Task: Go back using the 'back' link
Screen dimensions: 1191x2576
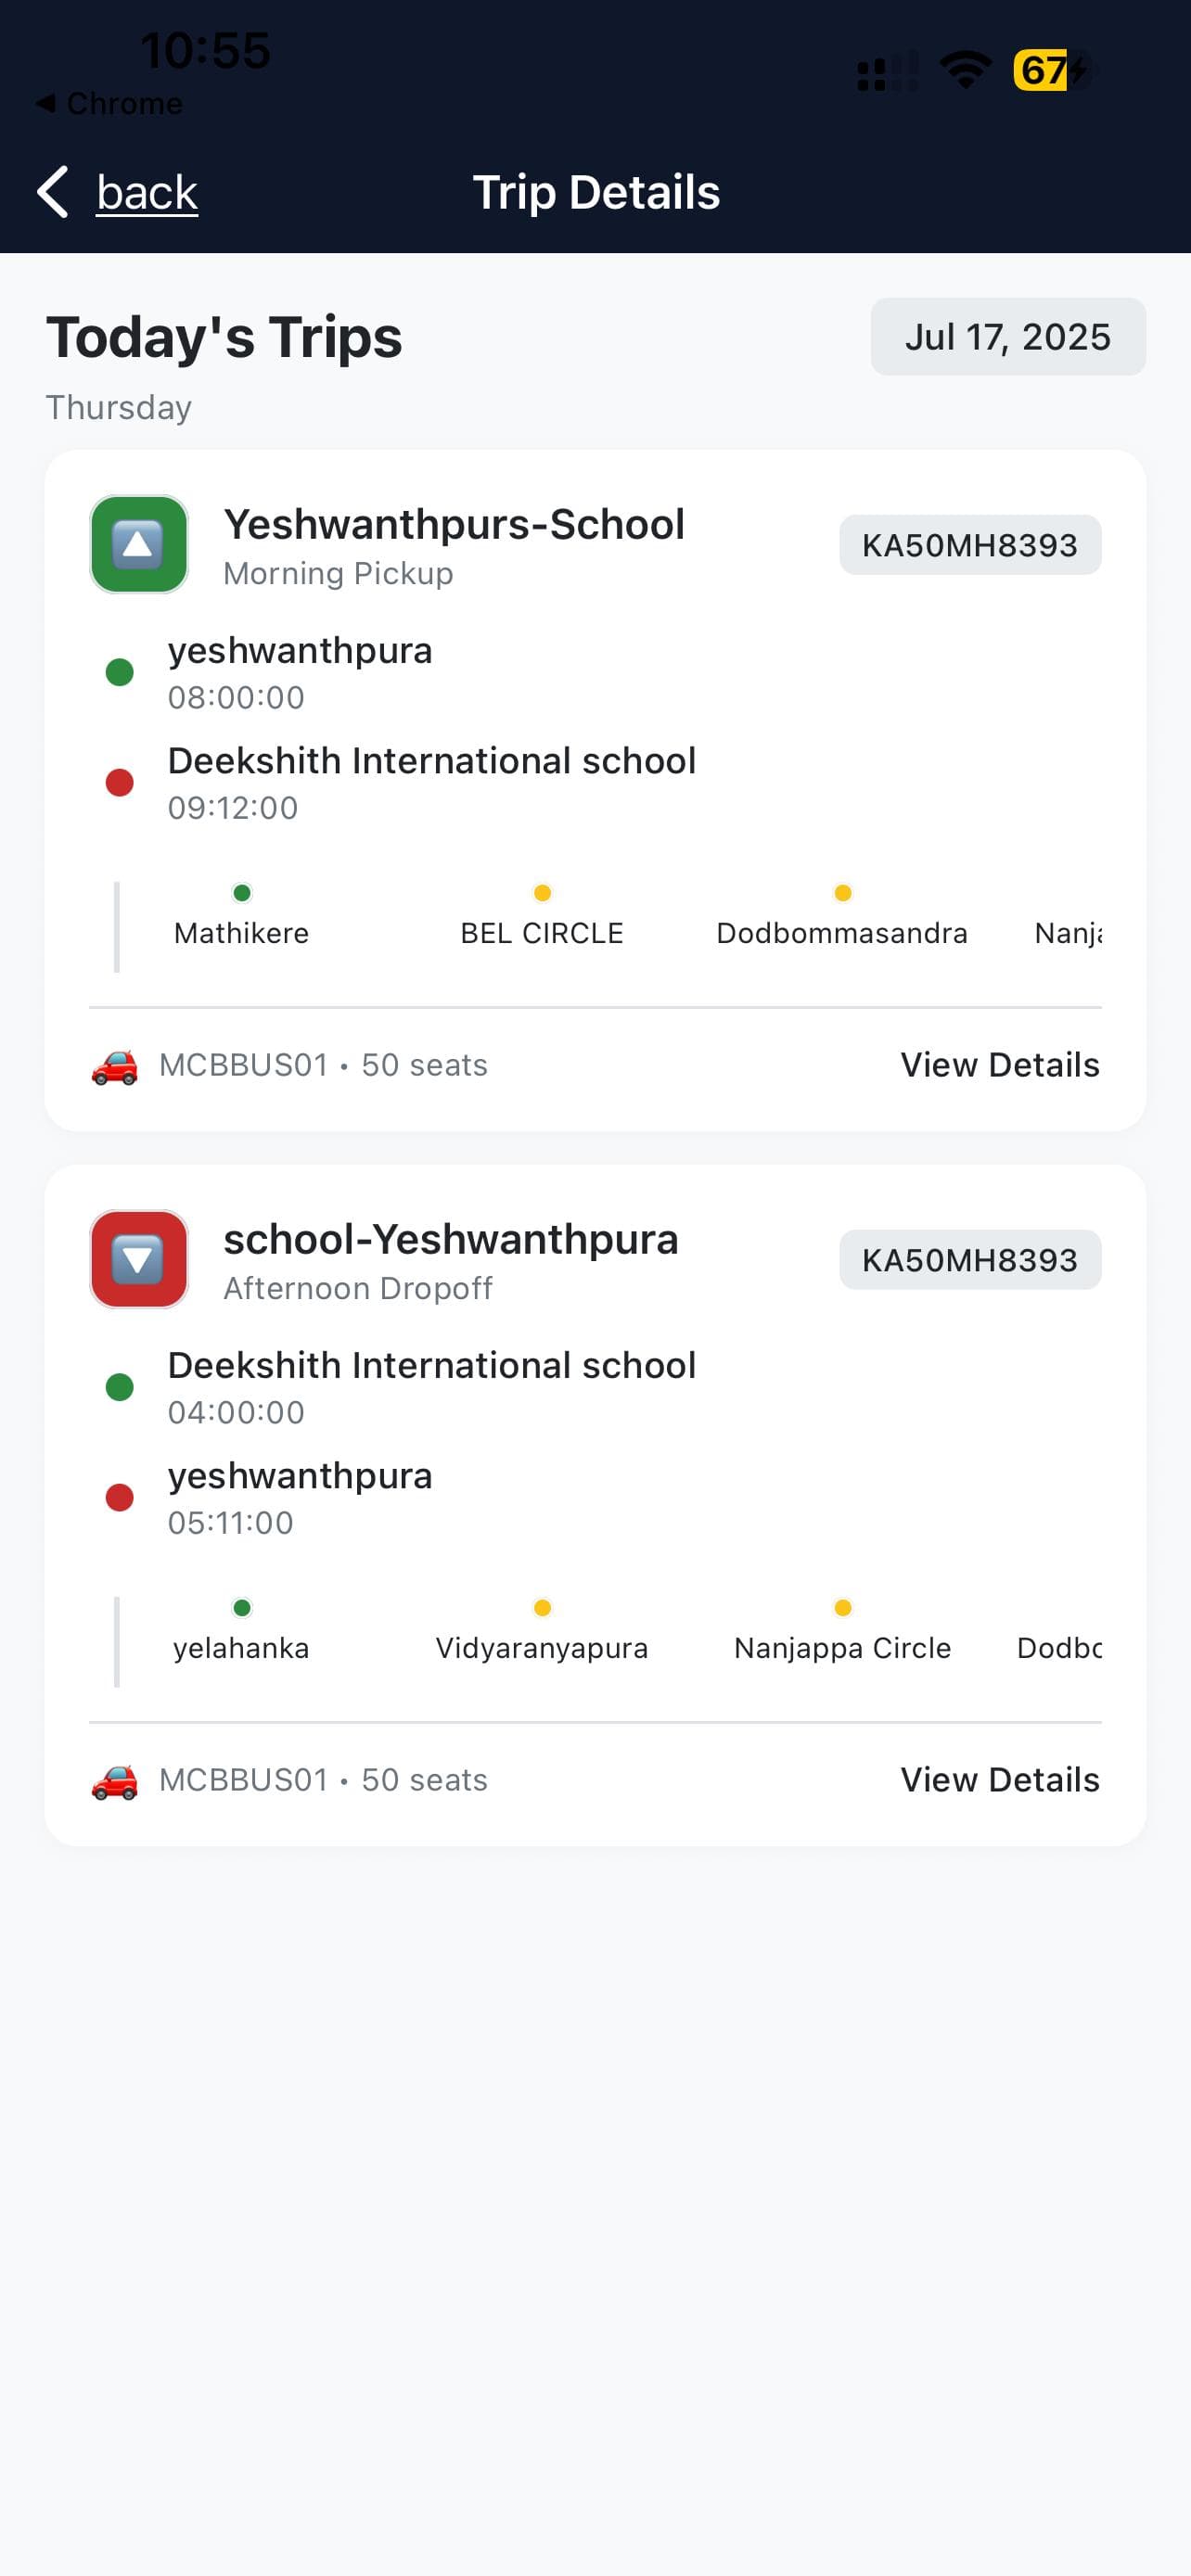Action: 147,192
